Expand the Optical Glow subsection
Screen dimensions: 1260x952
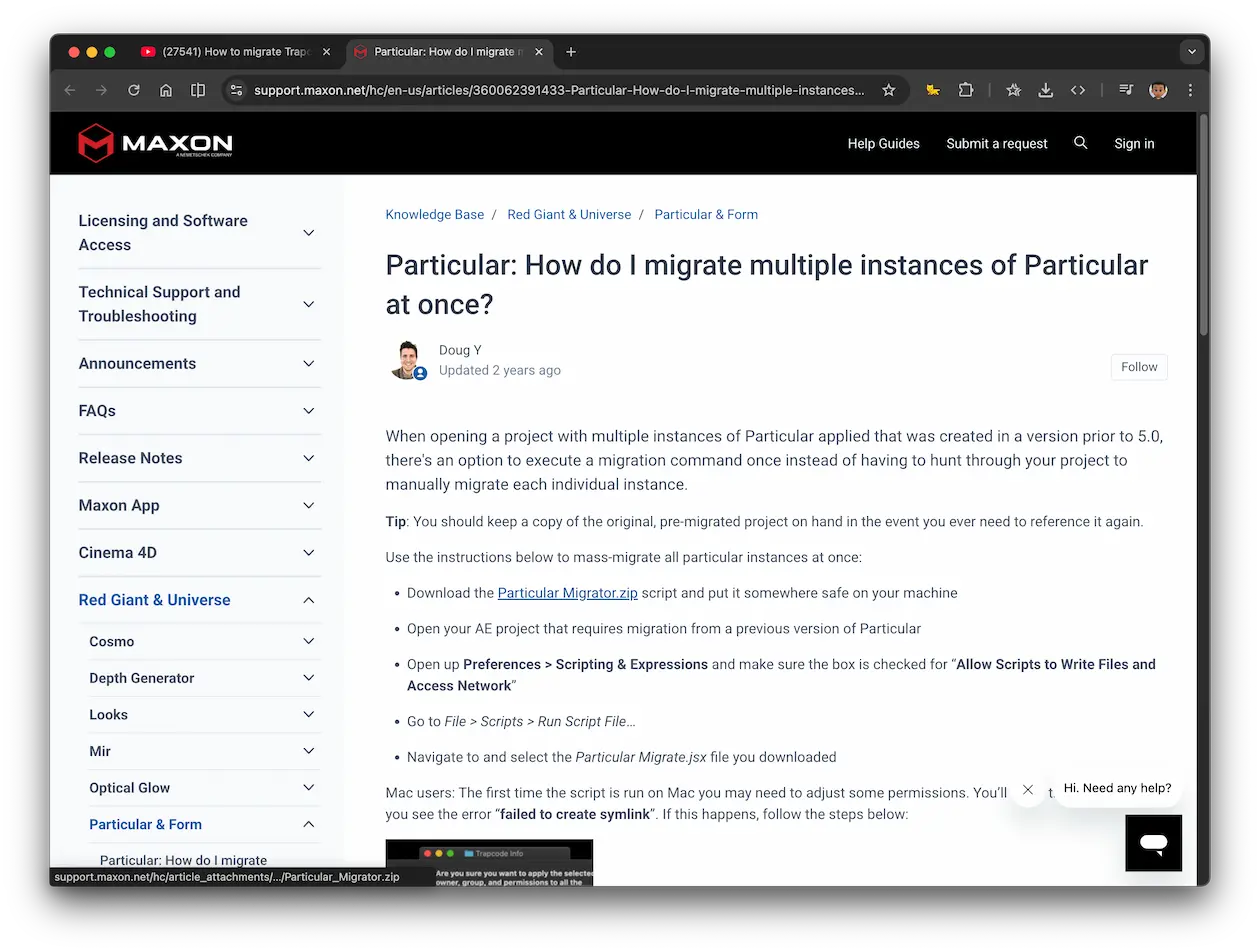point(308,788)
